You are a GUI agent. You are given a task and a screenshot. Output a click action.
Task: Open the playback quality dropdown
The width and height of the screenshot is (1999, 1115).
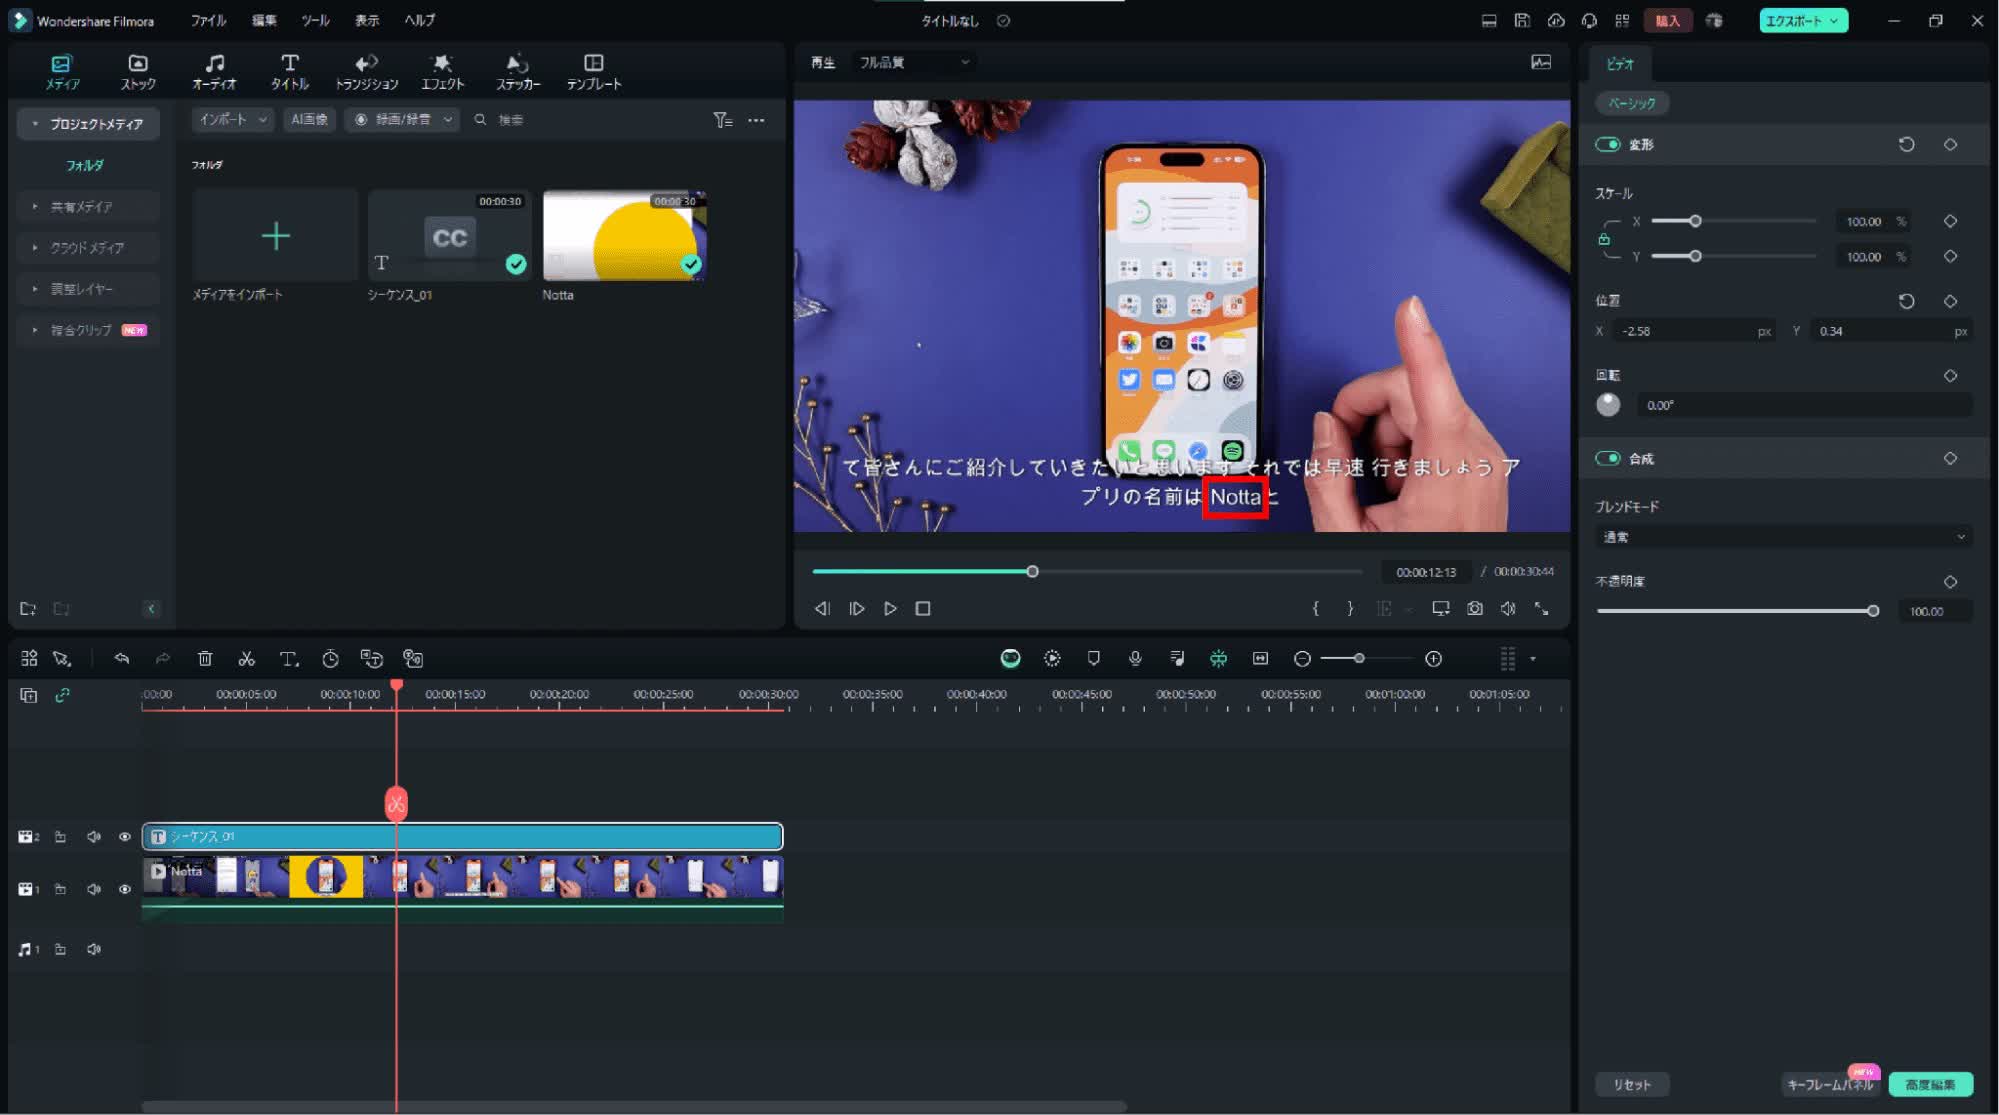(914, 62)
